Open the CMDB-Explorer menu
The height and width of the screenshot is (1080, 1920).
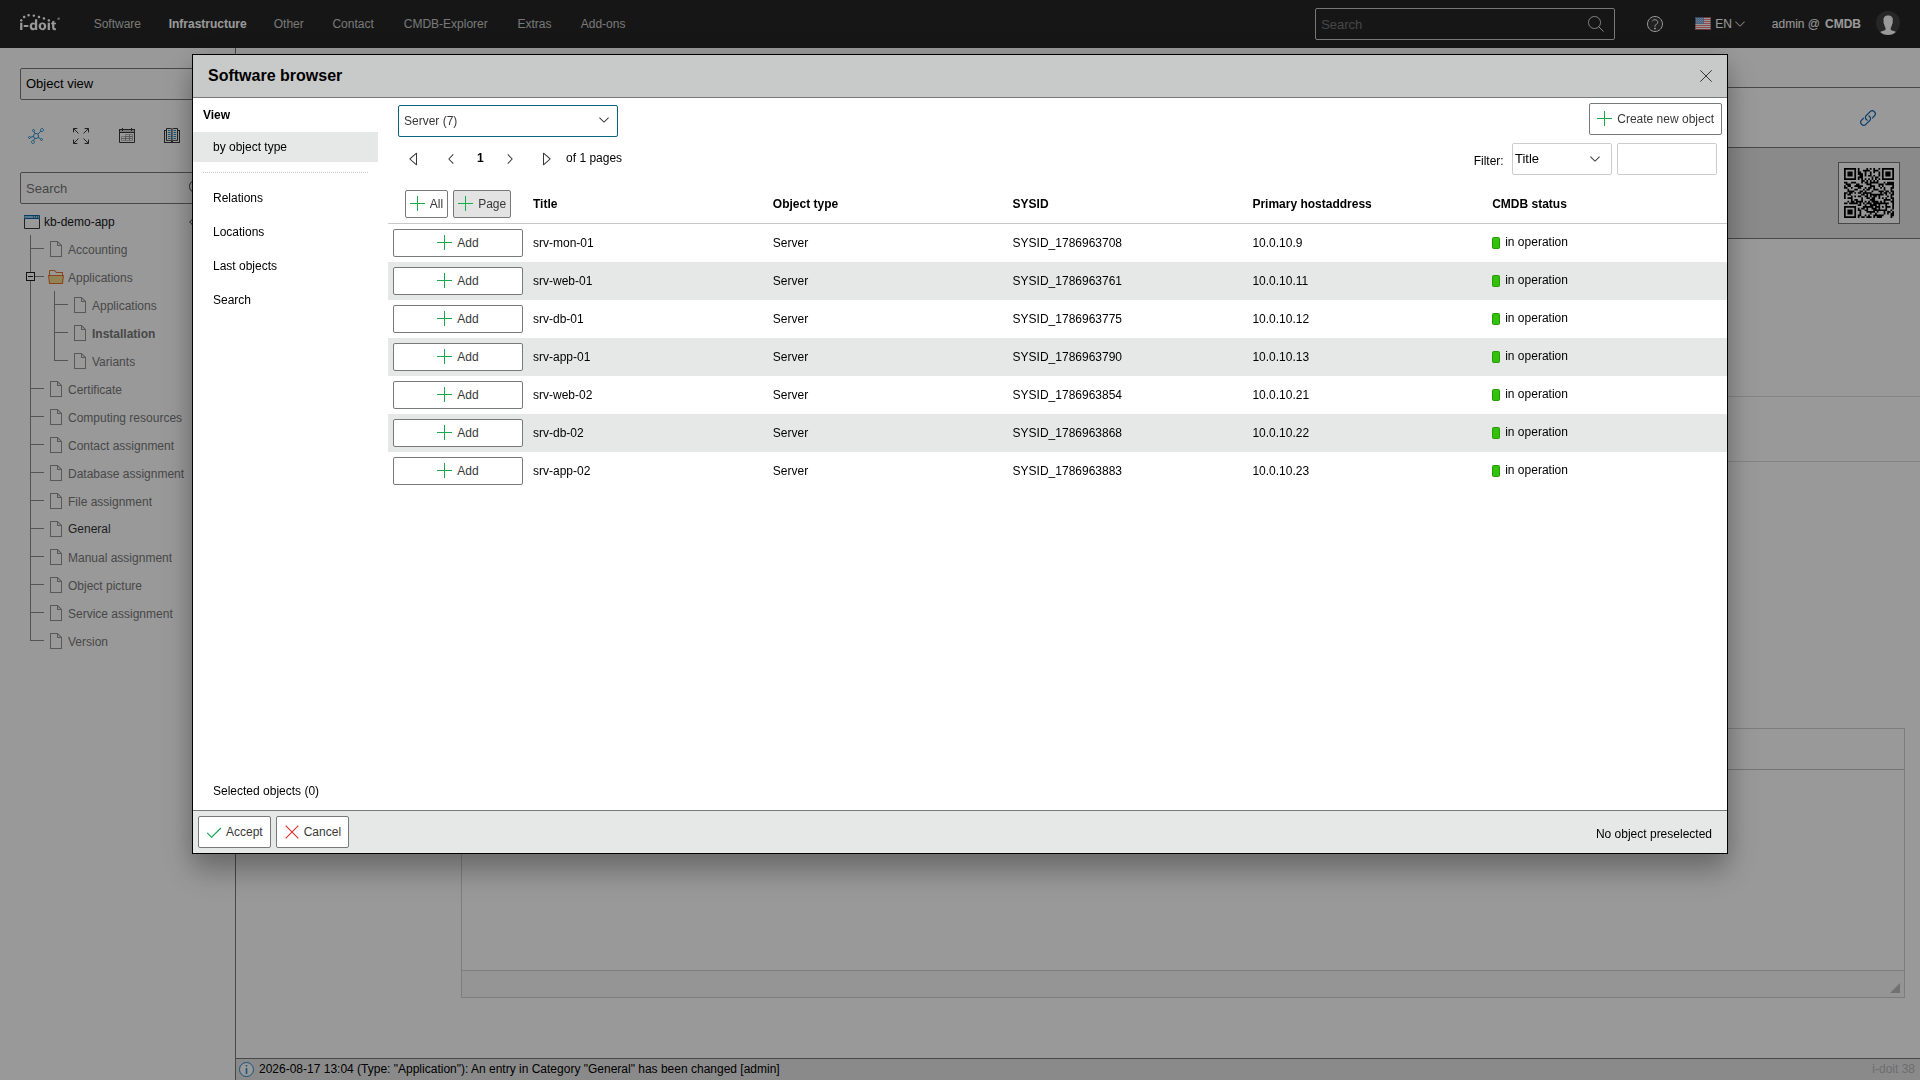(446, 24)
